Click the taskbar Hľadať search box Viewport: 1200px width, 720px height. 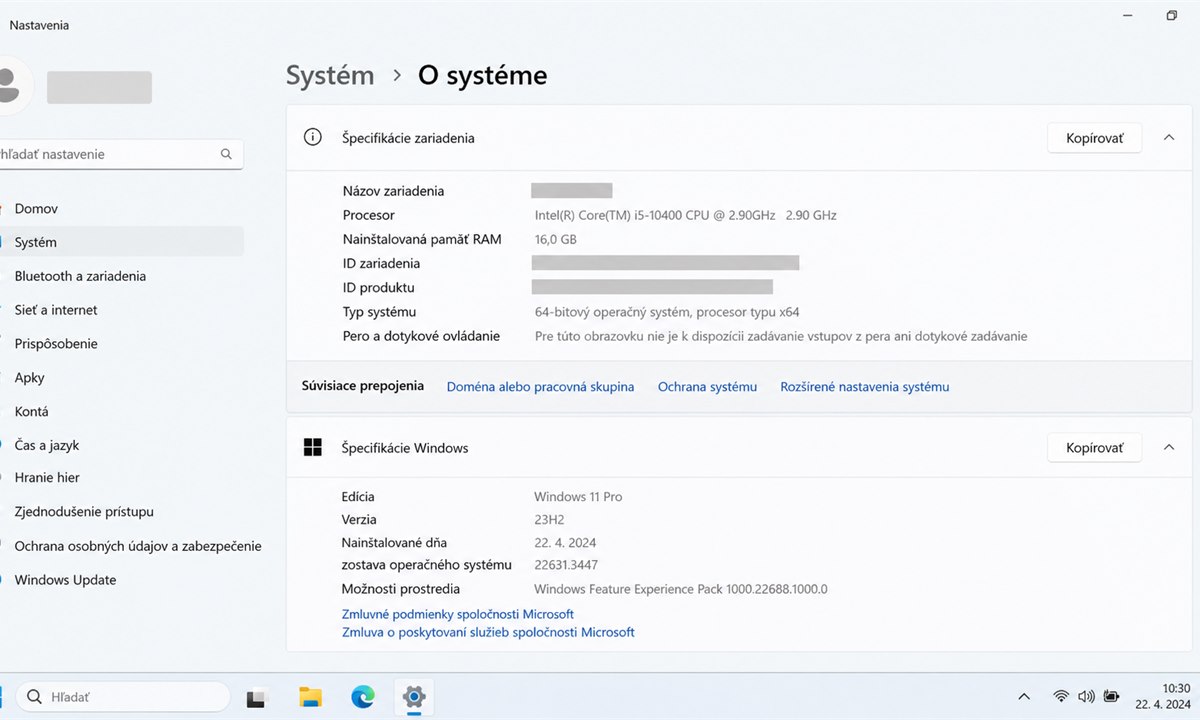pos(123,696)
